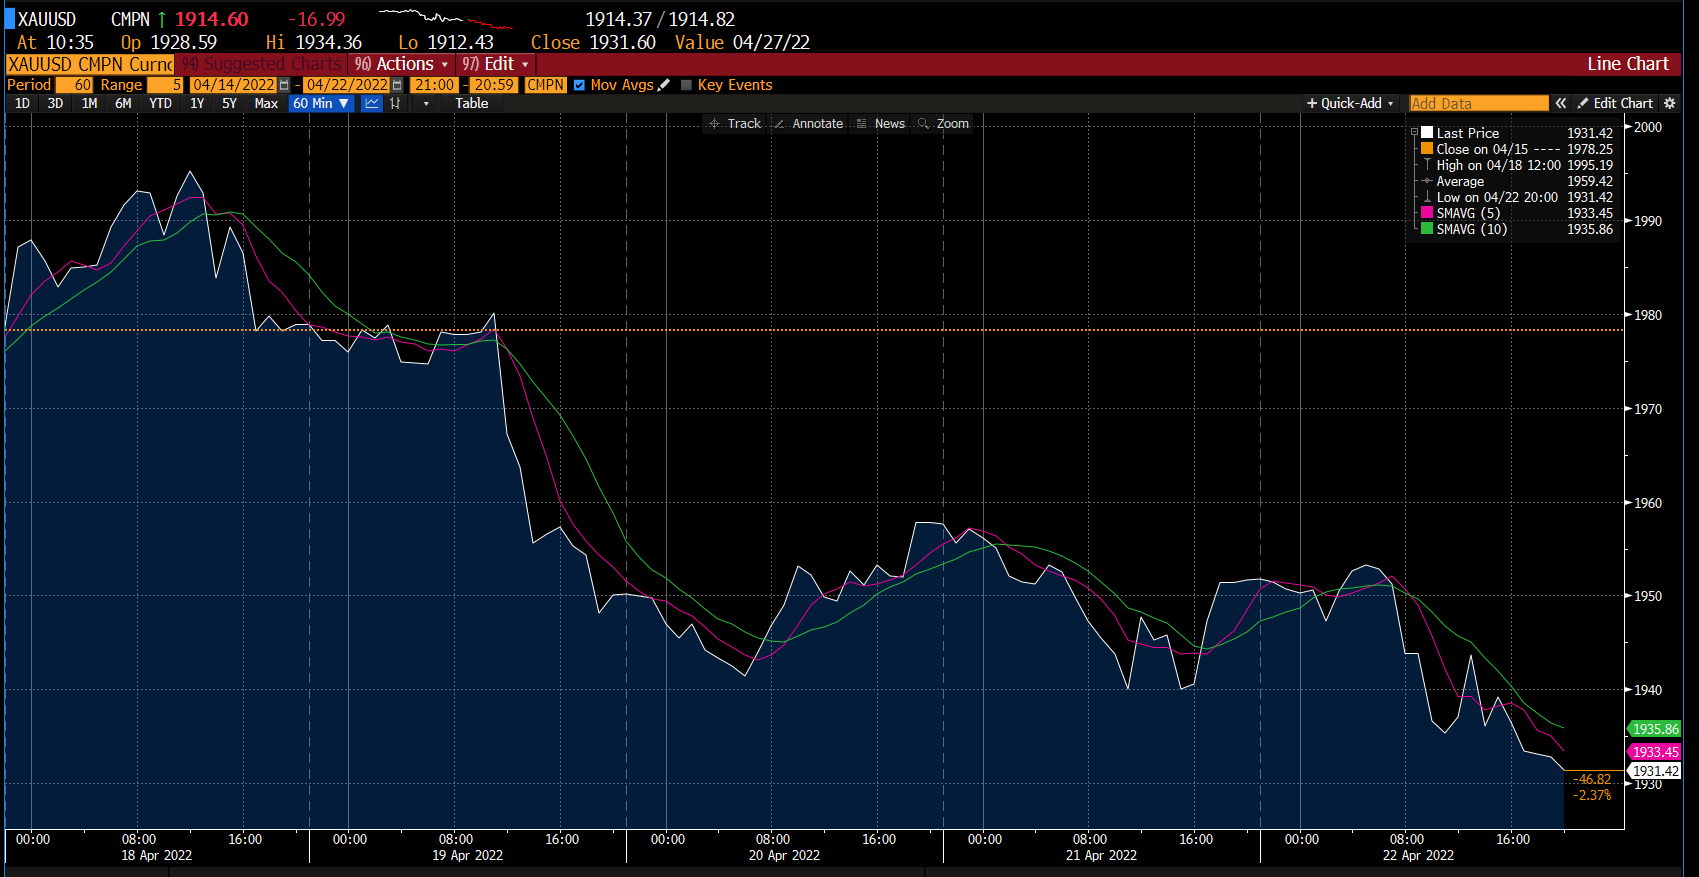Edit moving averages with the pencil icon
This screenshot has width=1699, height=877.
pyautogui.click(x=664, y=85)
